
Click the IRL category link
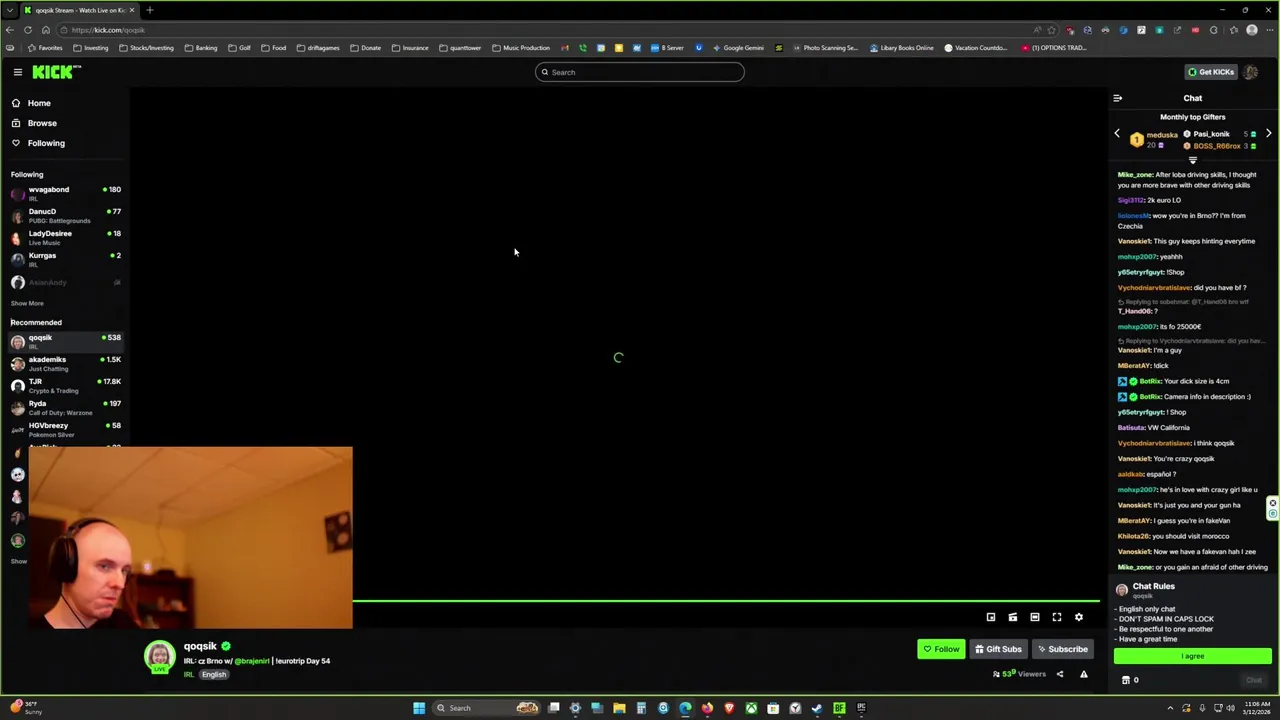[x=188, y=674]
